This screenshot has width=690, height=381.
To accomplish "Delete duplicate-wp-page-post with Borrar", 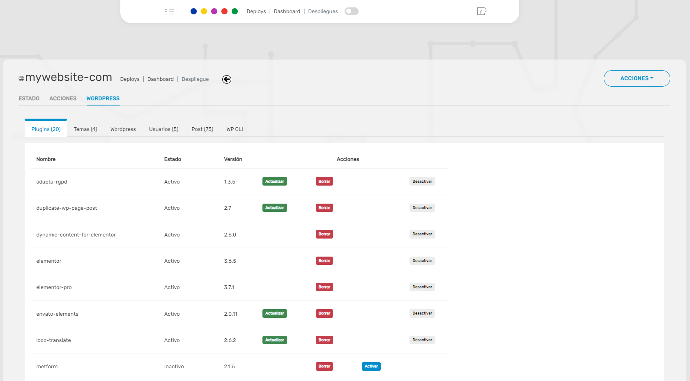I will click(324, 208).
